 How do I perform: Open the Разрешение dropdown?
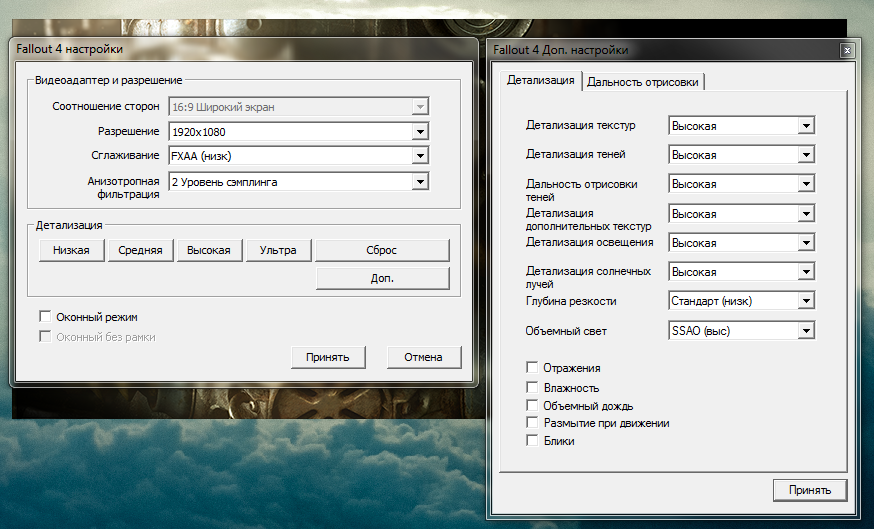point(420,131)
